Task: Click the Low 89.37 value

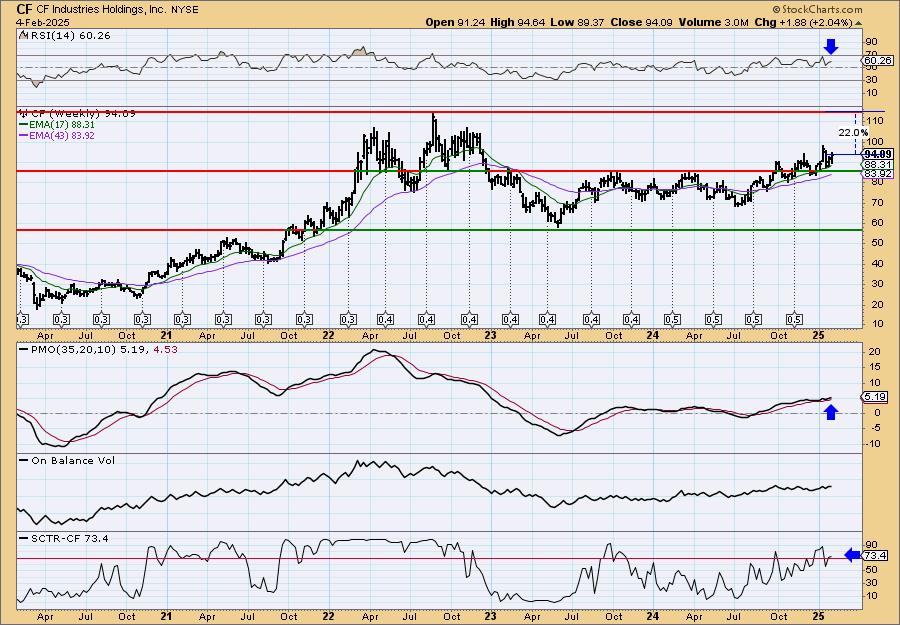Action: [x=577, y=22]
